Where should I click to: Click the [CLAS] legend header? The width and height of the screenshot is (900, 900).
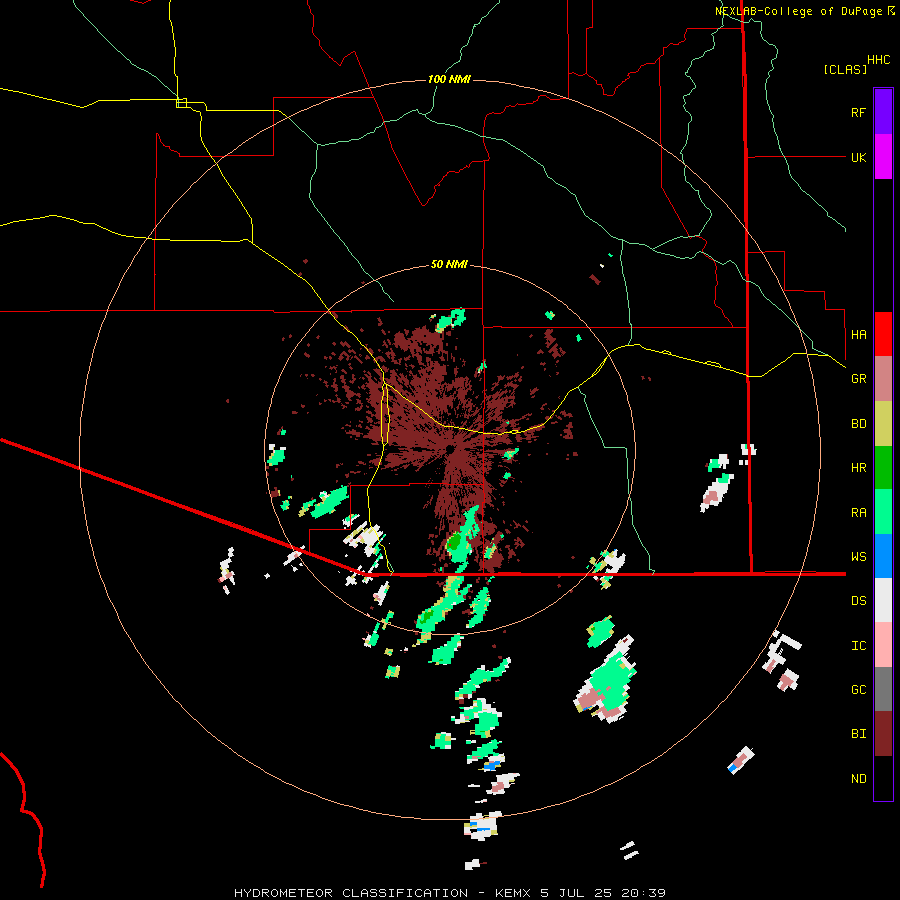click(x=845, y=70)
